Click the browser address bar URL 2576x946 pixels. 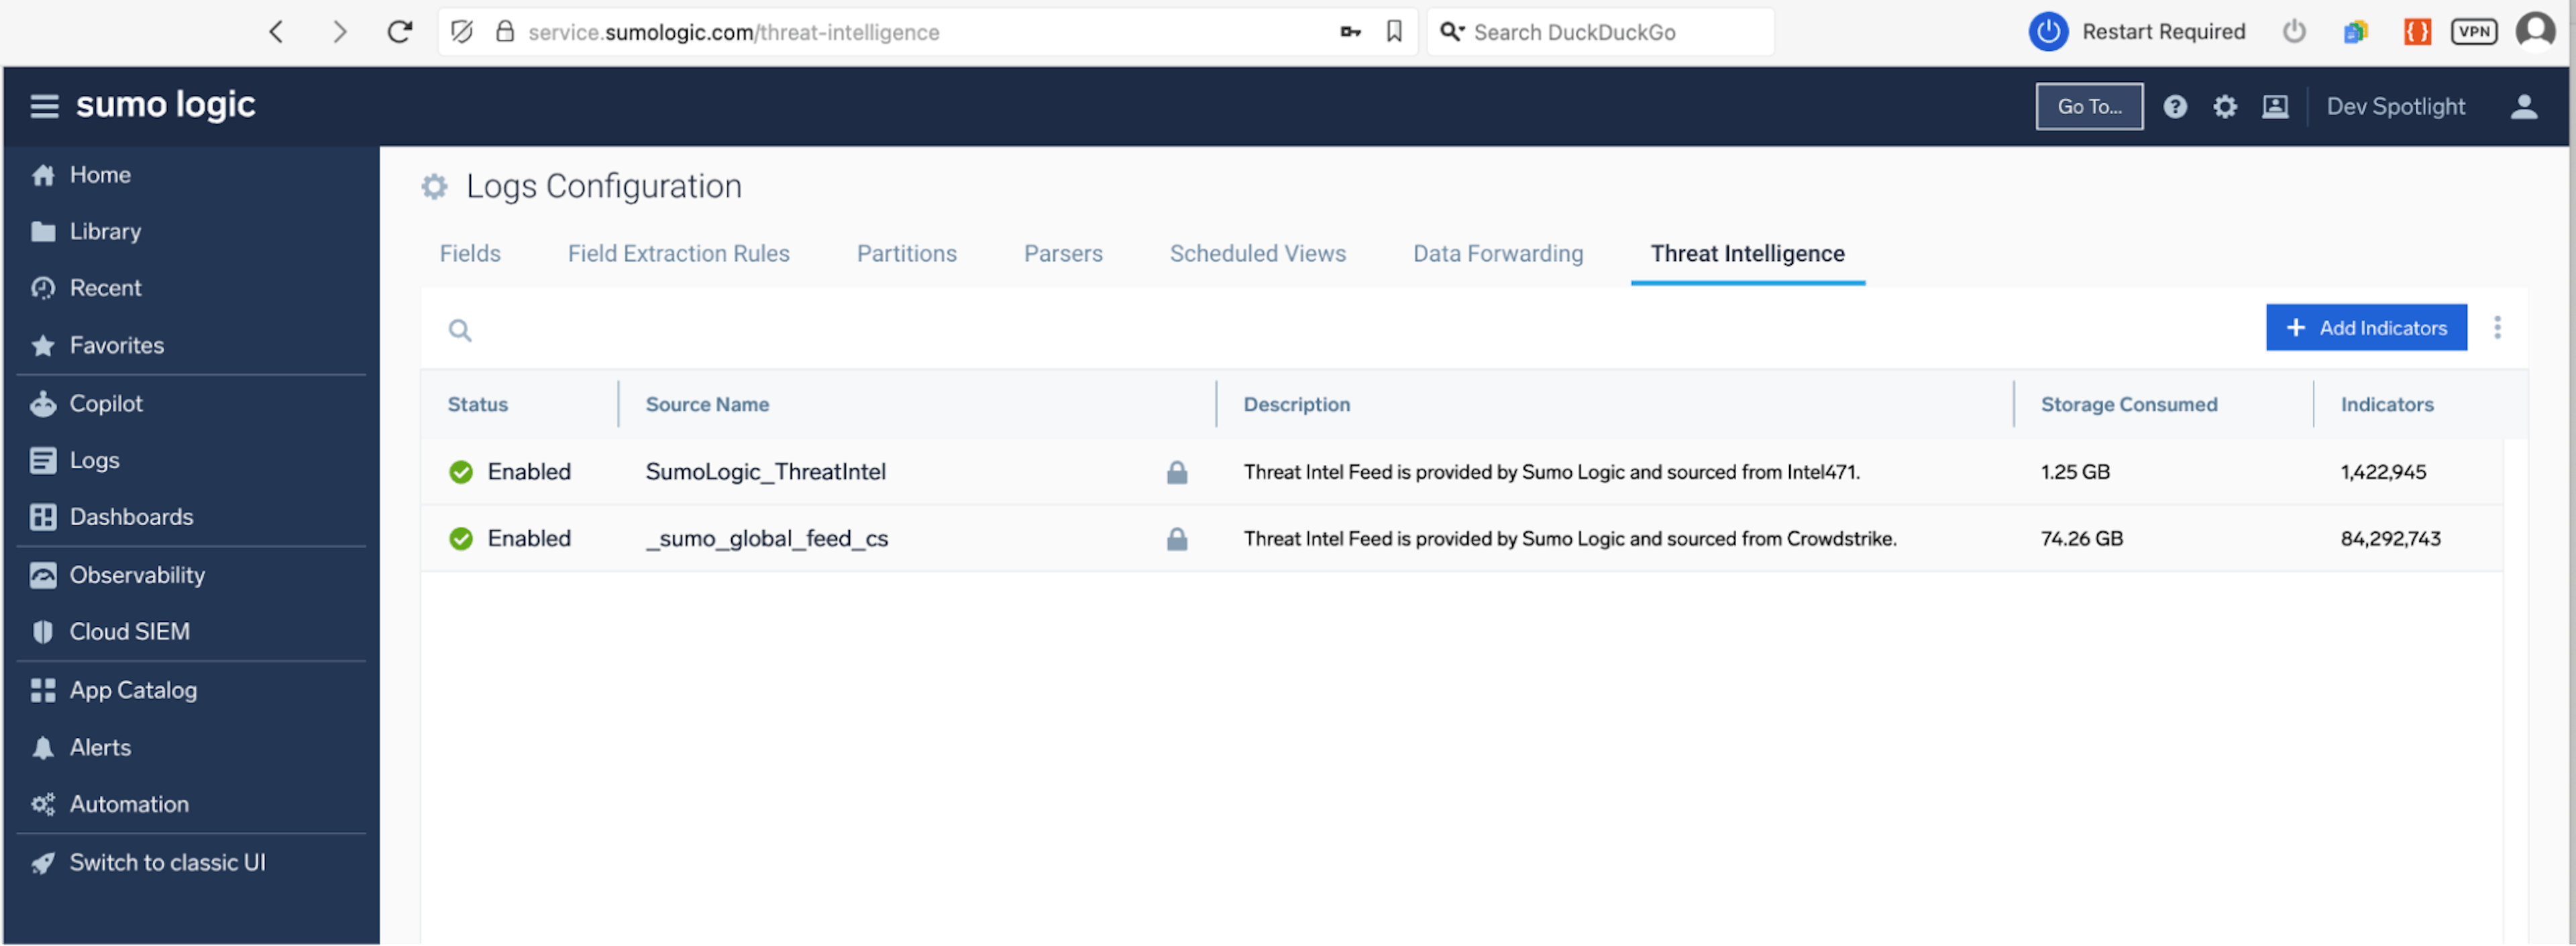pyautogui.click(x=733, y=33)
